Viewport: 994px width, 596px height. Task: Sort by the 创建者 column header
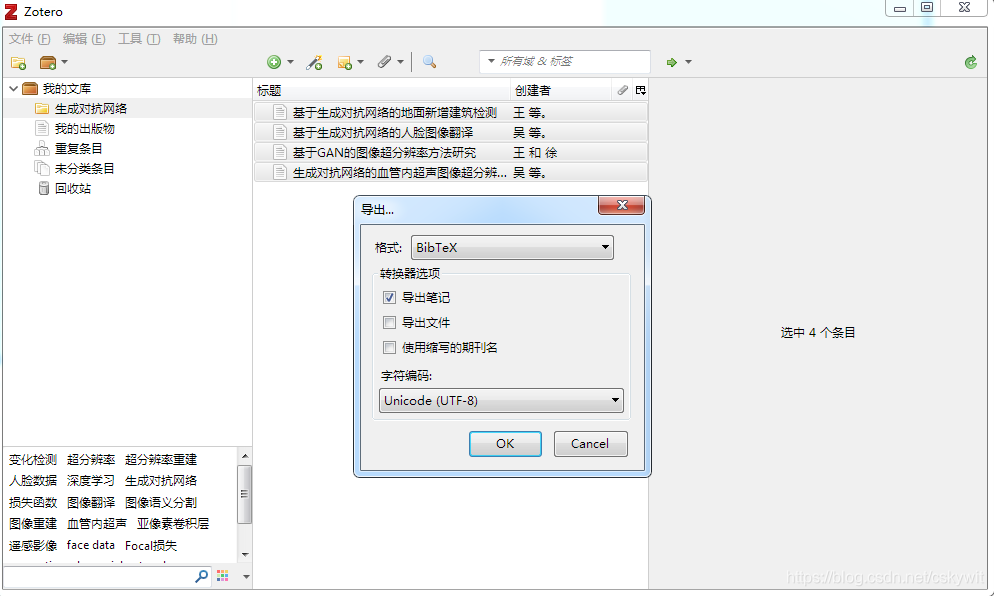click(x=561, y=91)
